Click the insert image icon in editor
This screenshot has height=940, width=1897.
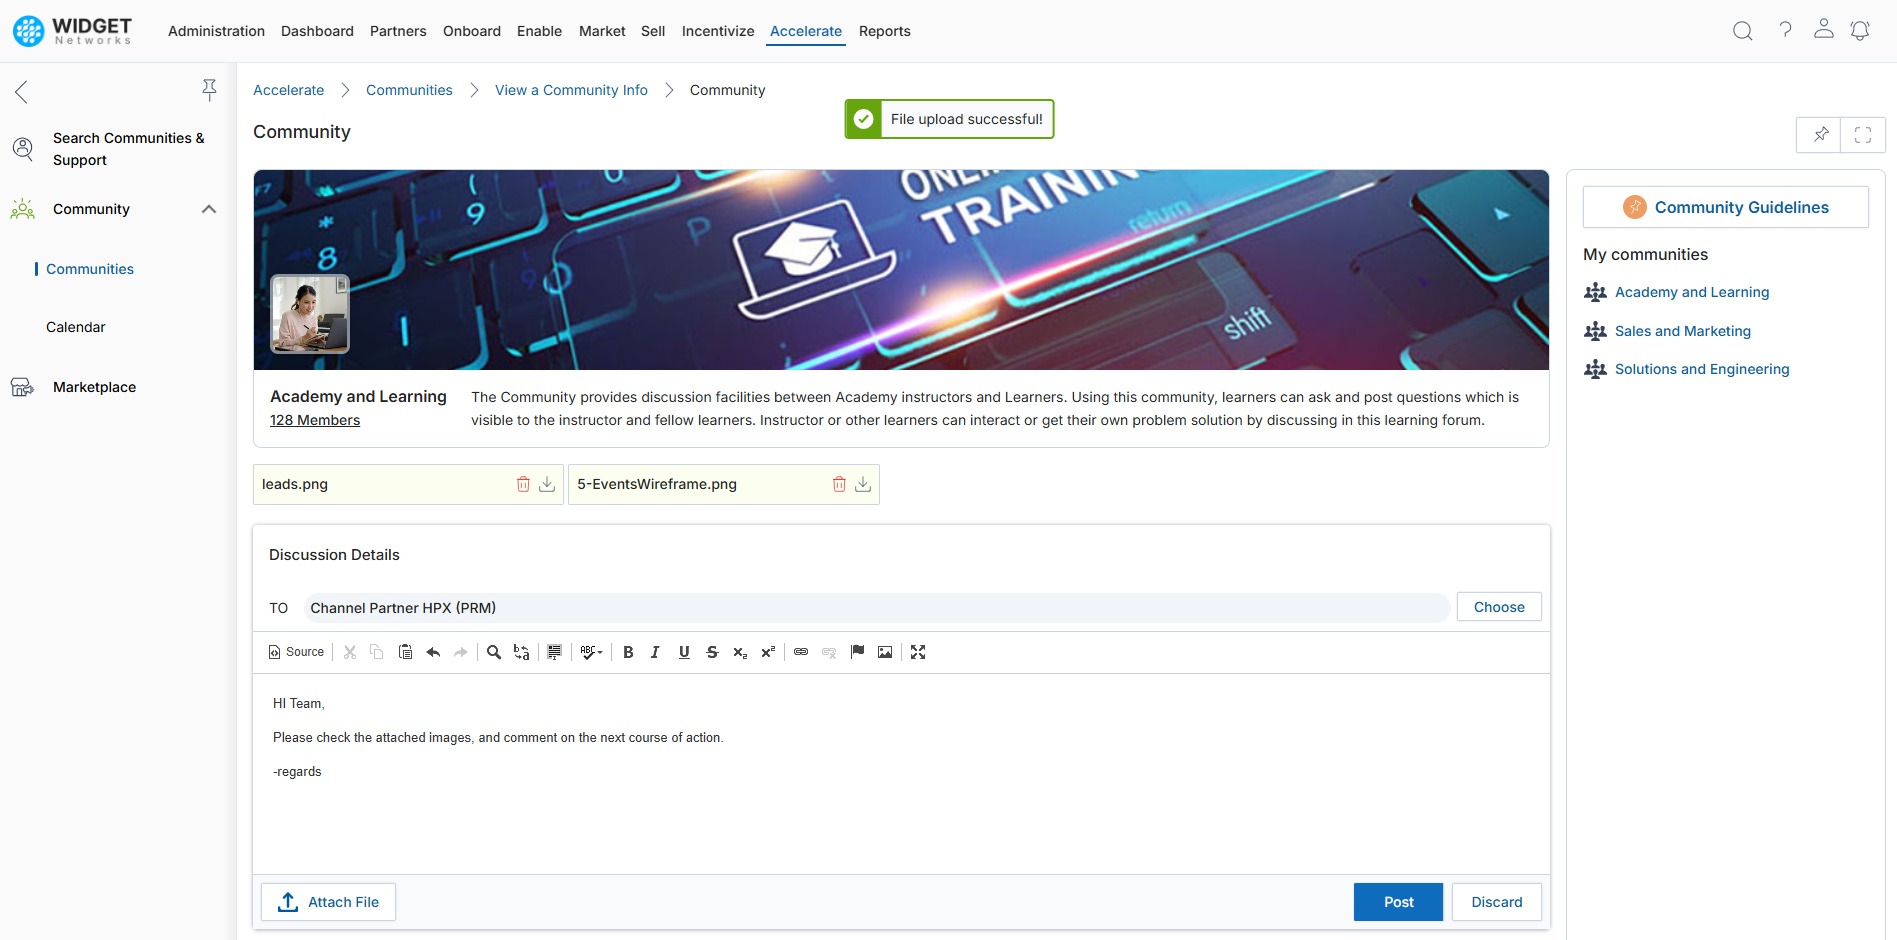tap(885, 652)
